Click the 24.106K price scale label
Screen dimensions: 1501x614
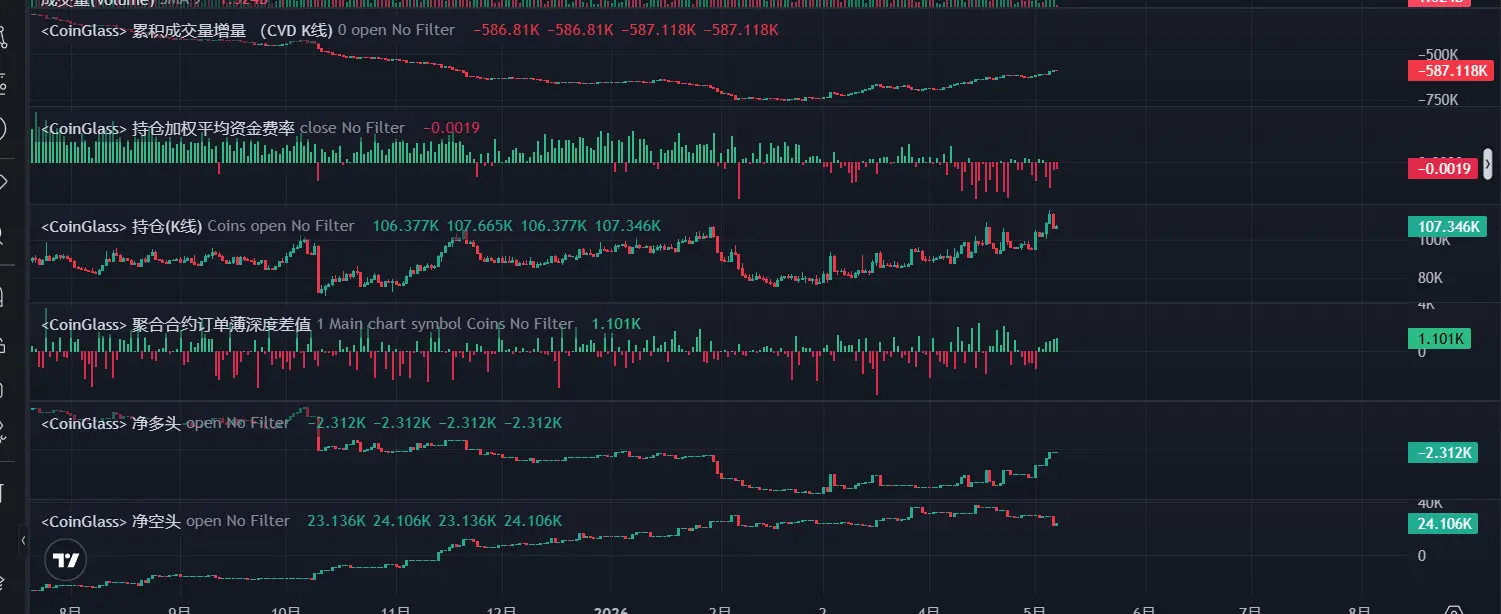1442,524
